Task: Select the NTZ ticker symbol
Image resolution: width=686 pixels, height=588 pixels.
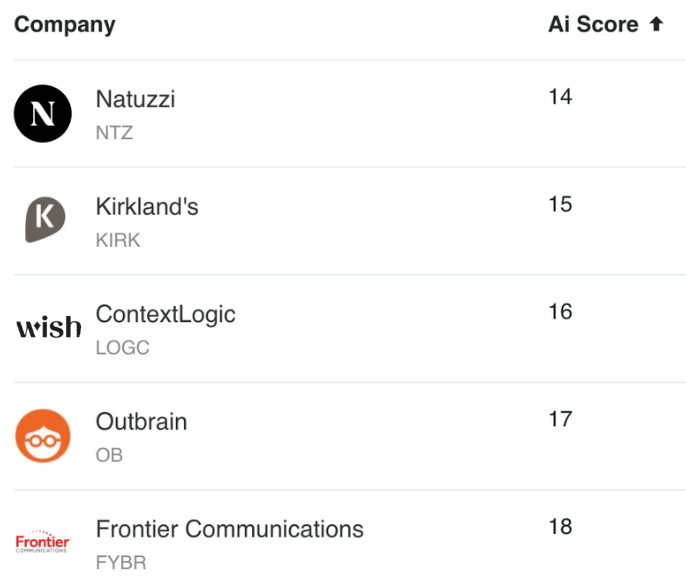Action: coord(114,133)
